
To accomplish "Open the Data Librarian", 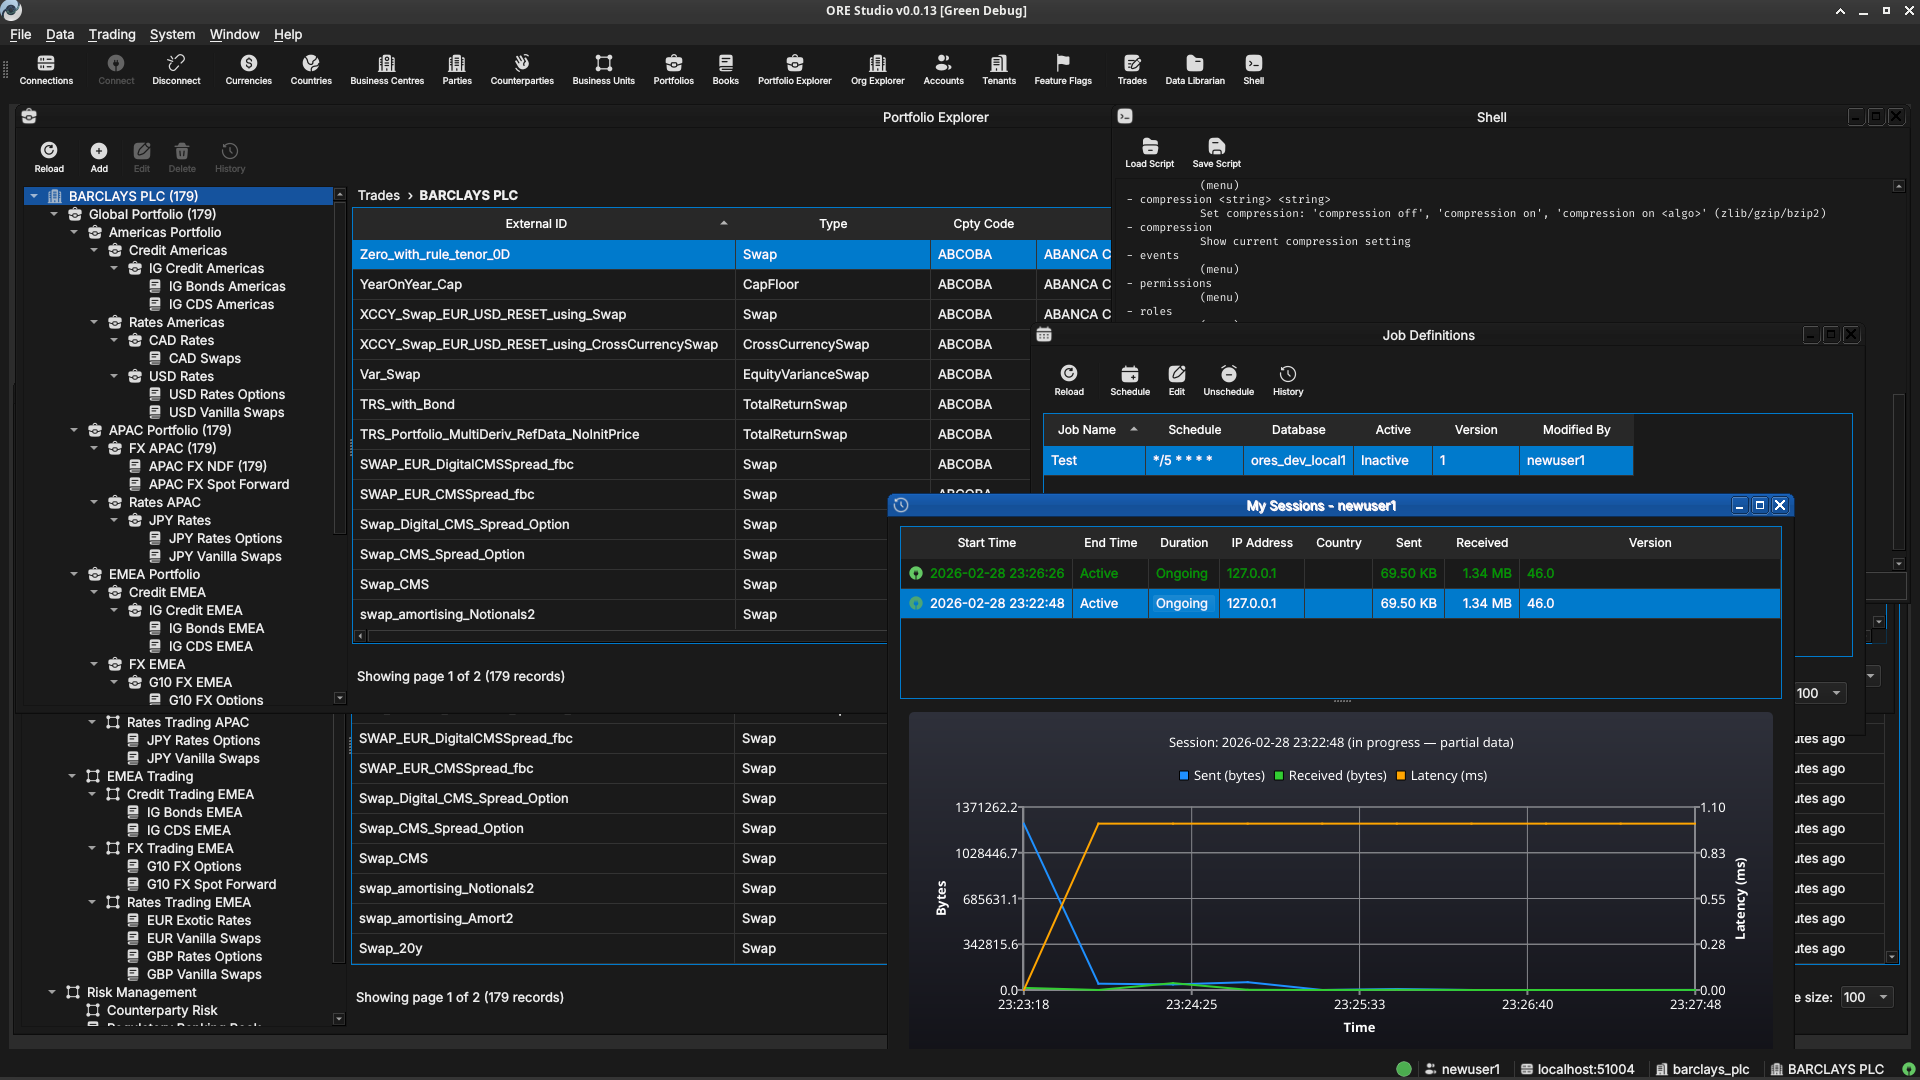I will pyautogui.click(x=1194, y=68).
